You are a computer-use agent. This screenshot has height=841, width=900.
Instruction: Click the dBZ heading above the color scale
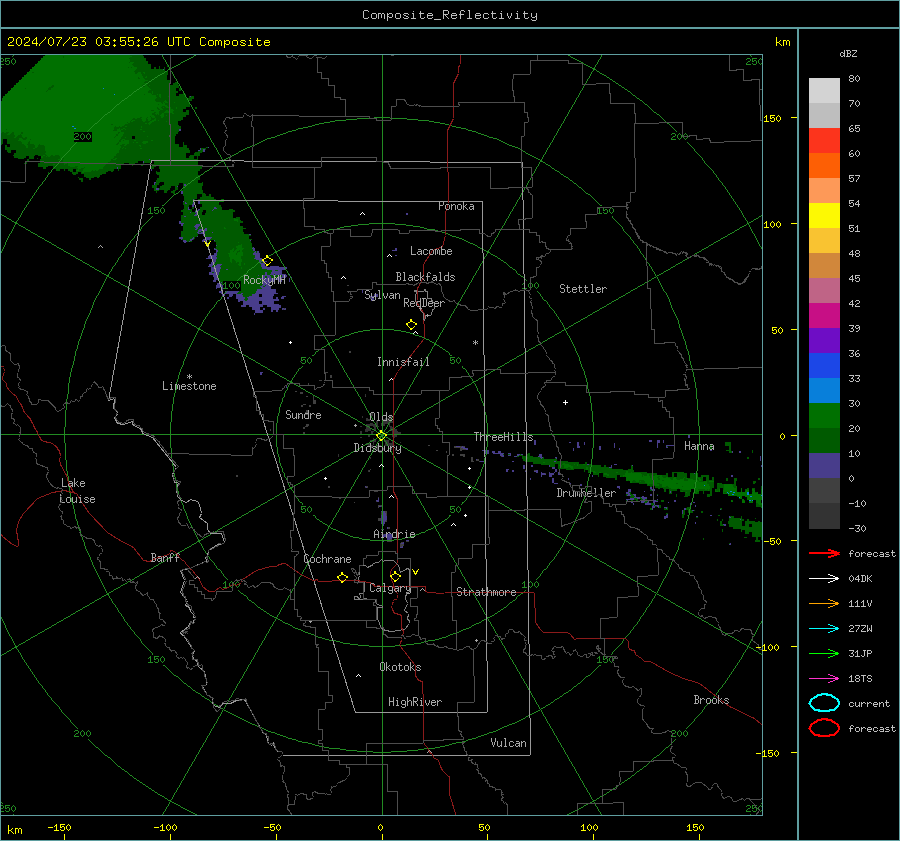coord(848,53)
